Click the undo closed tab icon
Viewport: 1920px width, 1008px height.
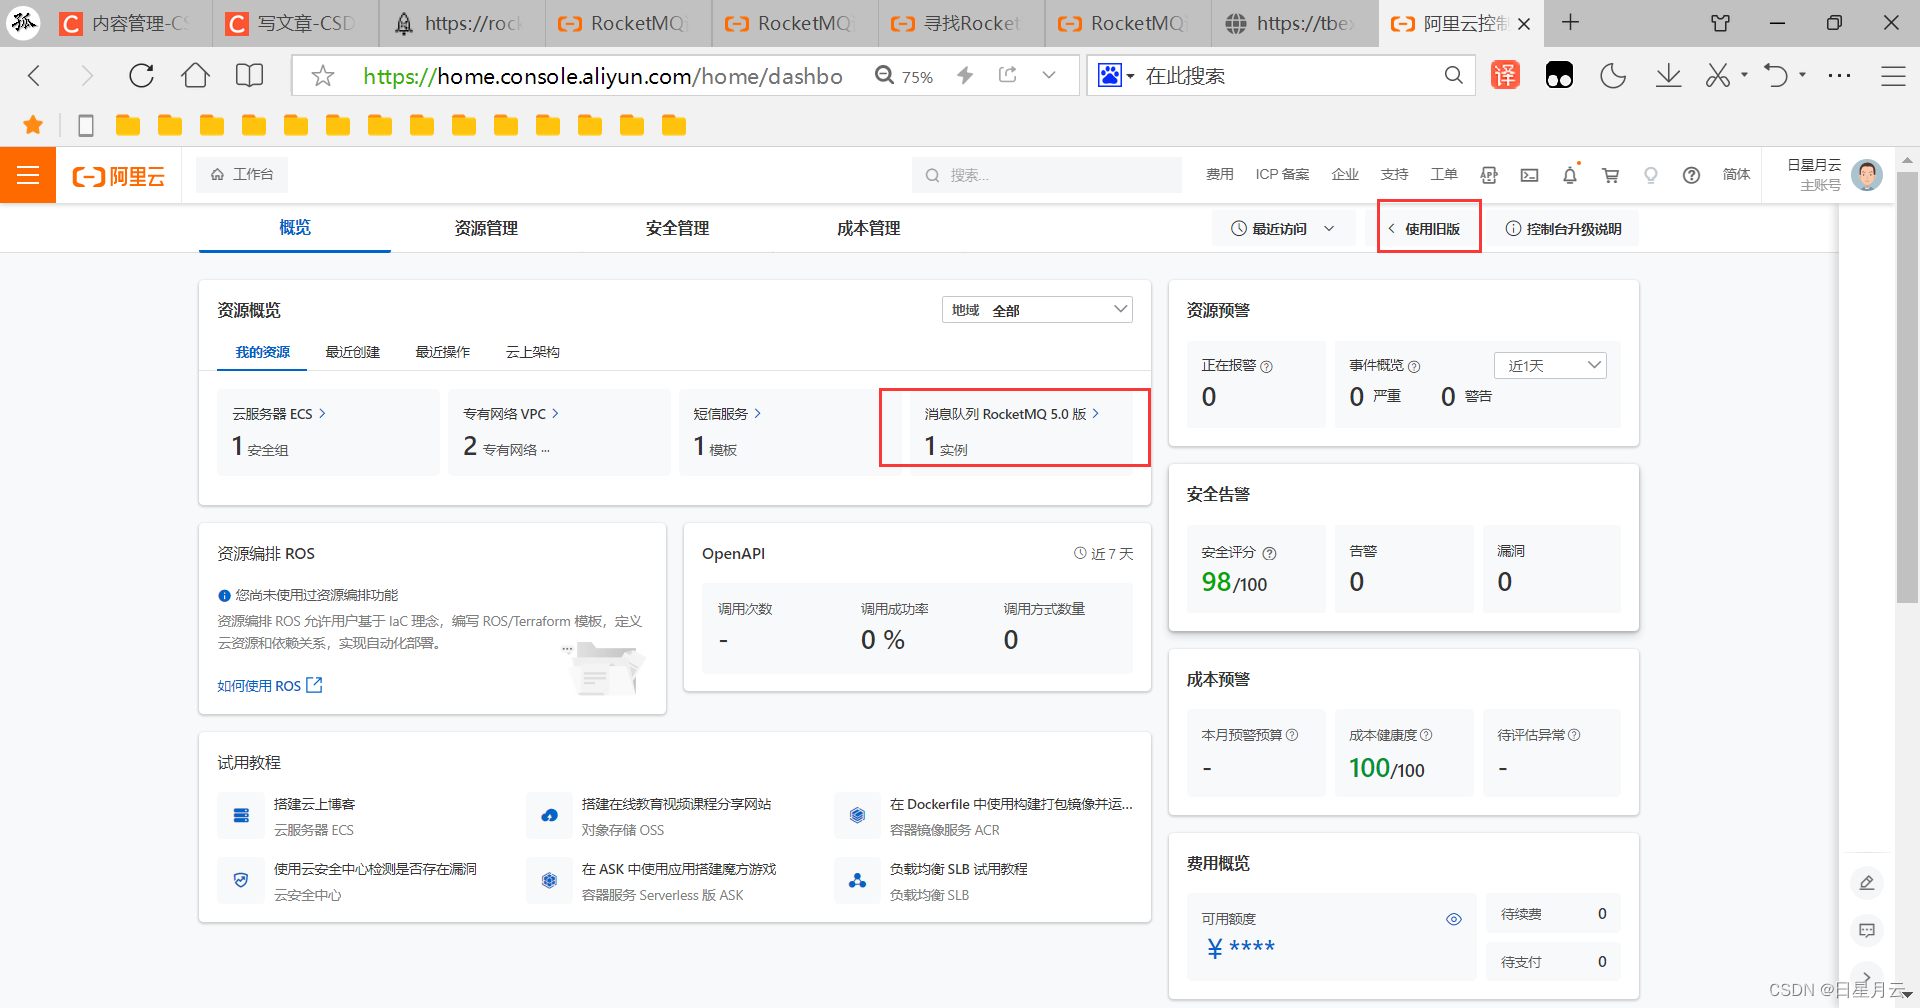(x=1776, y=76)
